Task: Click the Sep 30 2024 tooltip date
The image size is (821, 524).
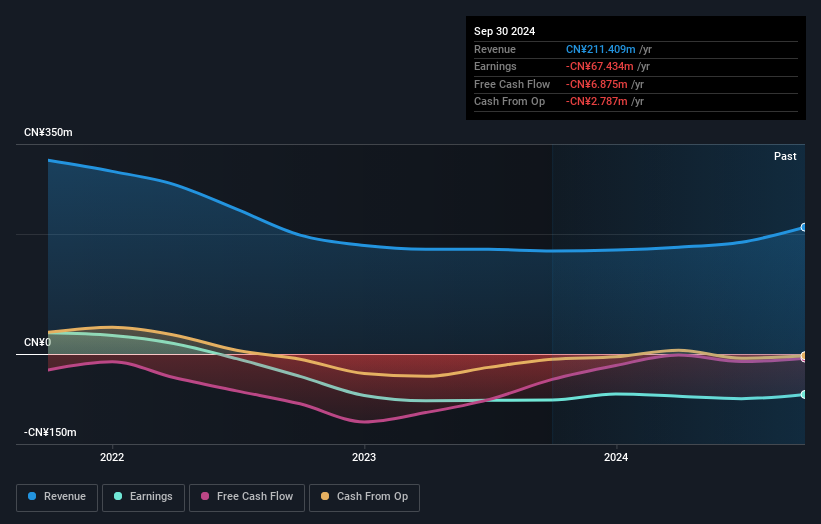Action: tap(504, 31)
